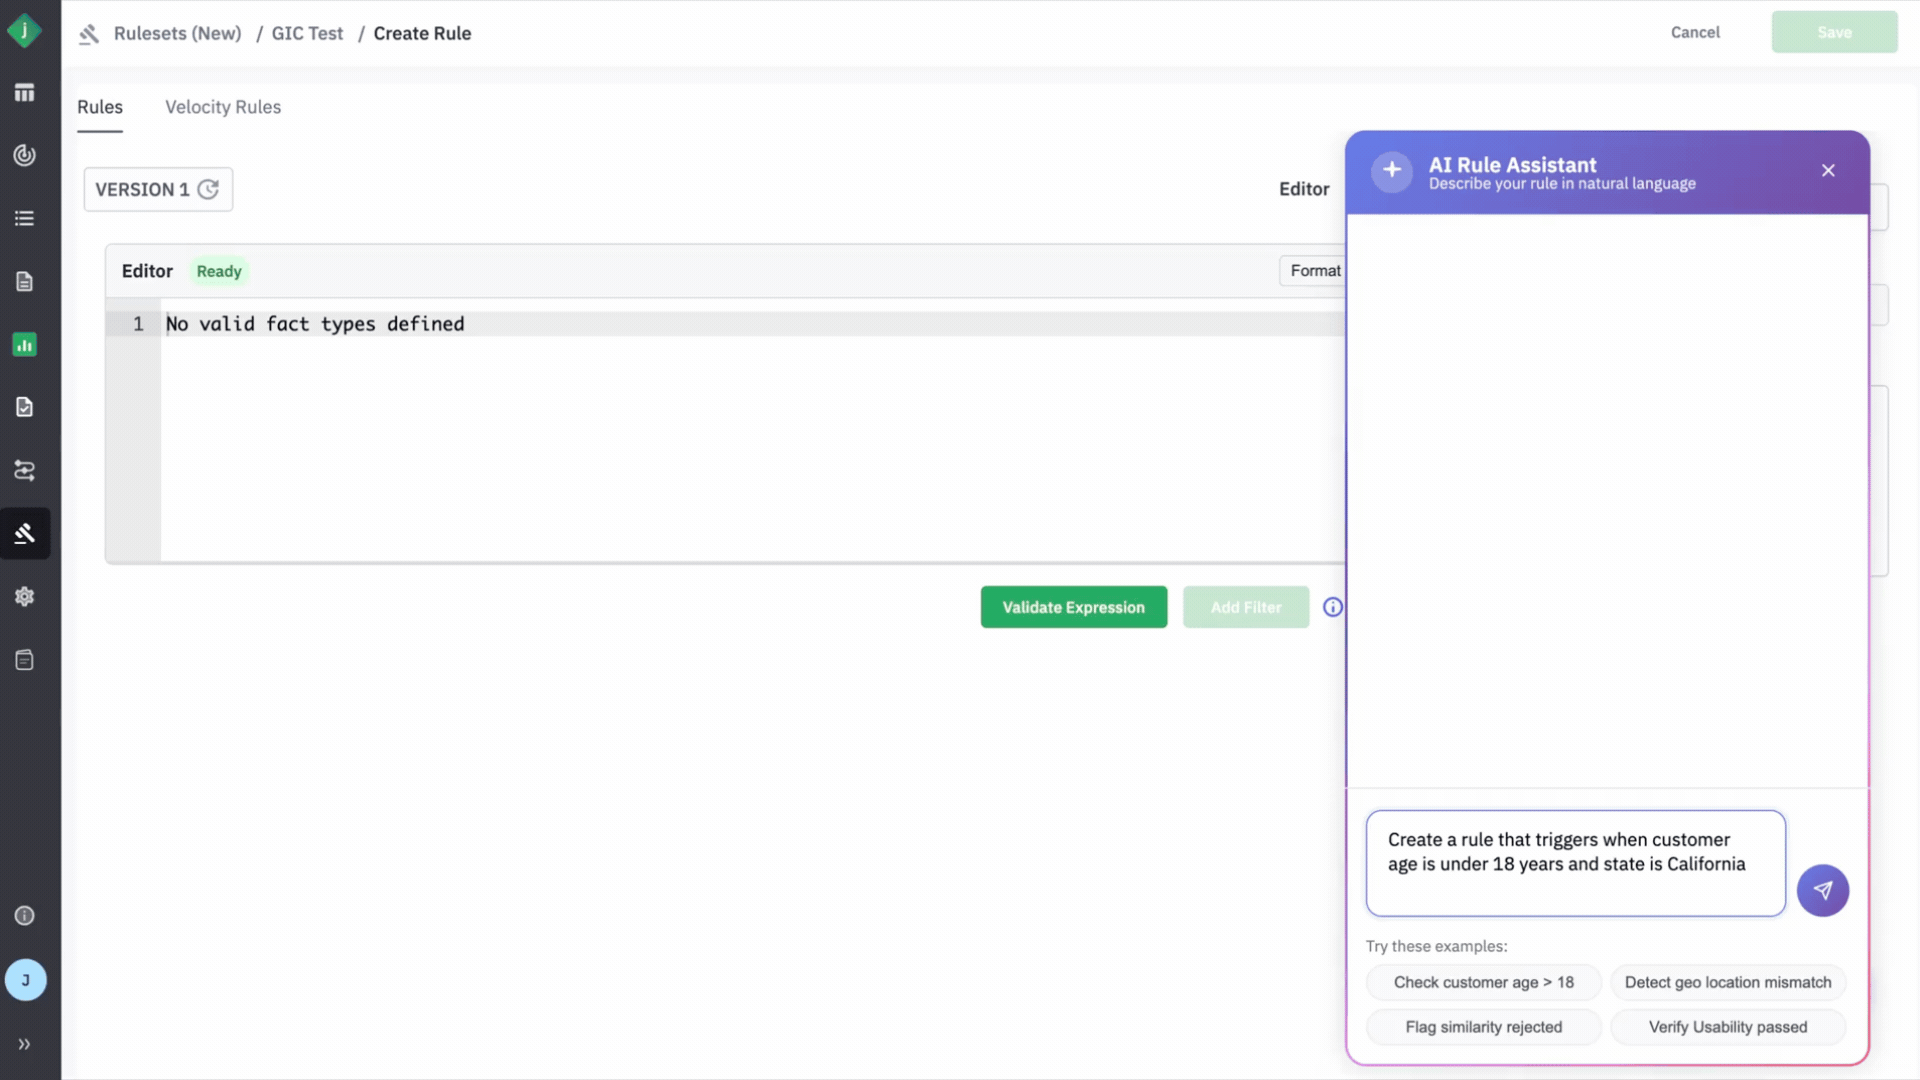The height and width of the screenshot is (1080, 1920).
Task: Choose example 'Detect geo location mismatch'
Action: (x=1727, y=982)
